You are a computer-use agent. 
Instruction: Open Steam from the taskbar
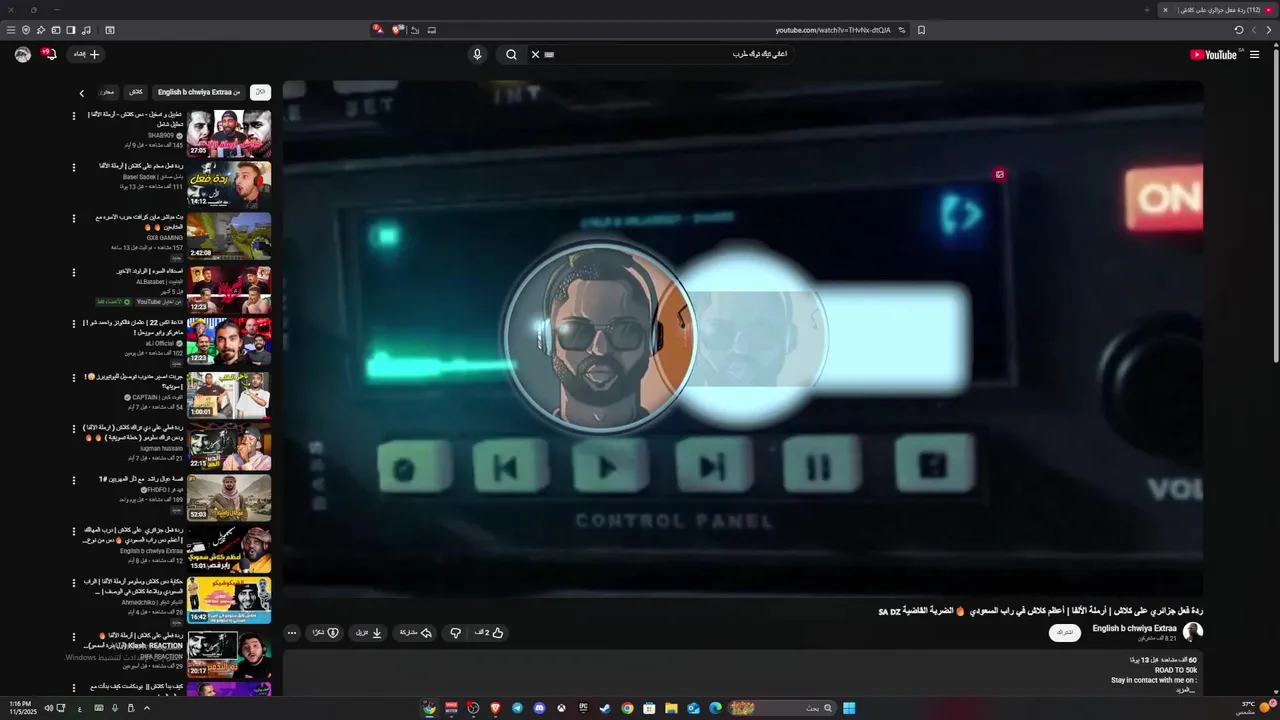coord(605,708)
